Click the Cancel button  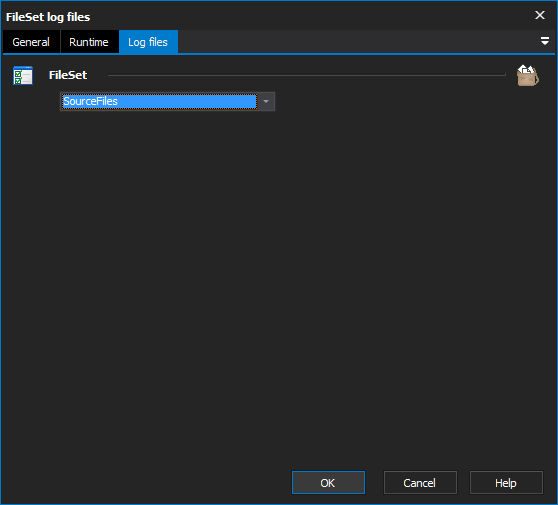pos(420,483)
